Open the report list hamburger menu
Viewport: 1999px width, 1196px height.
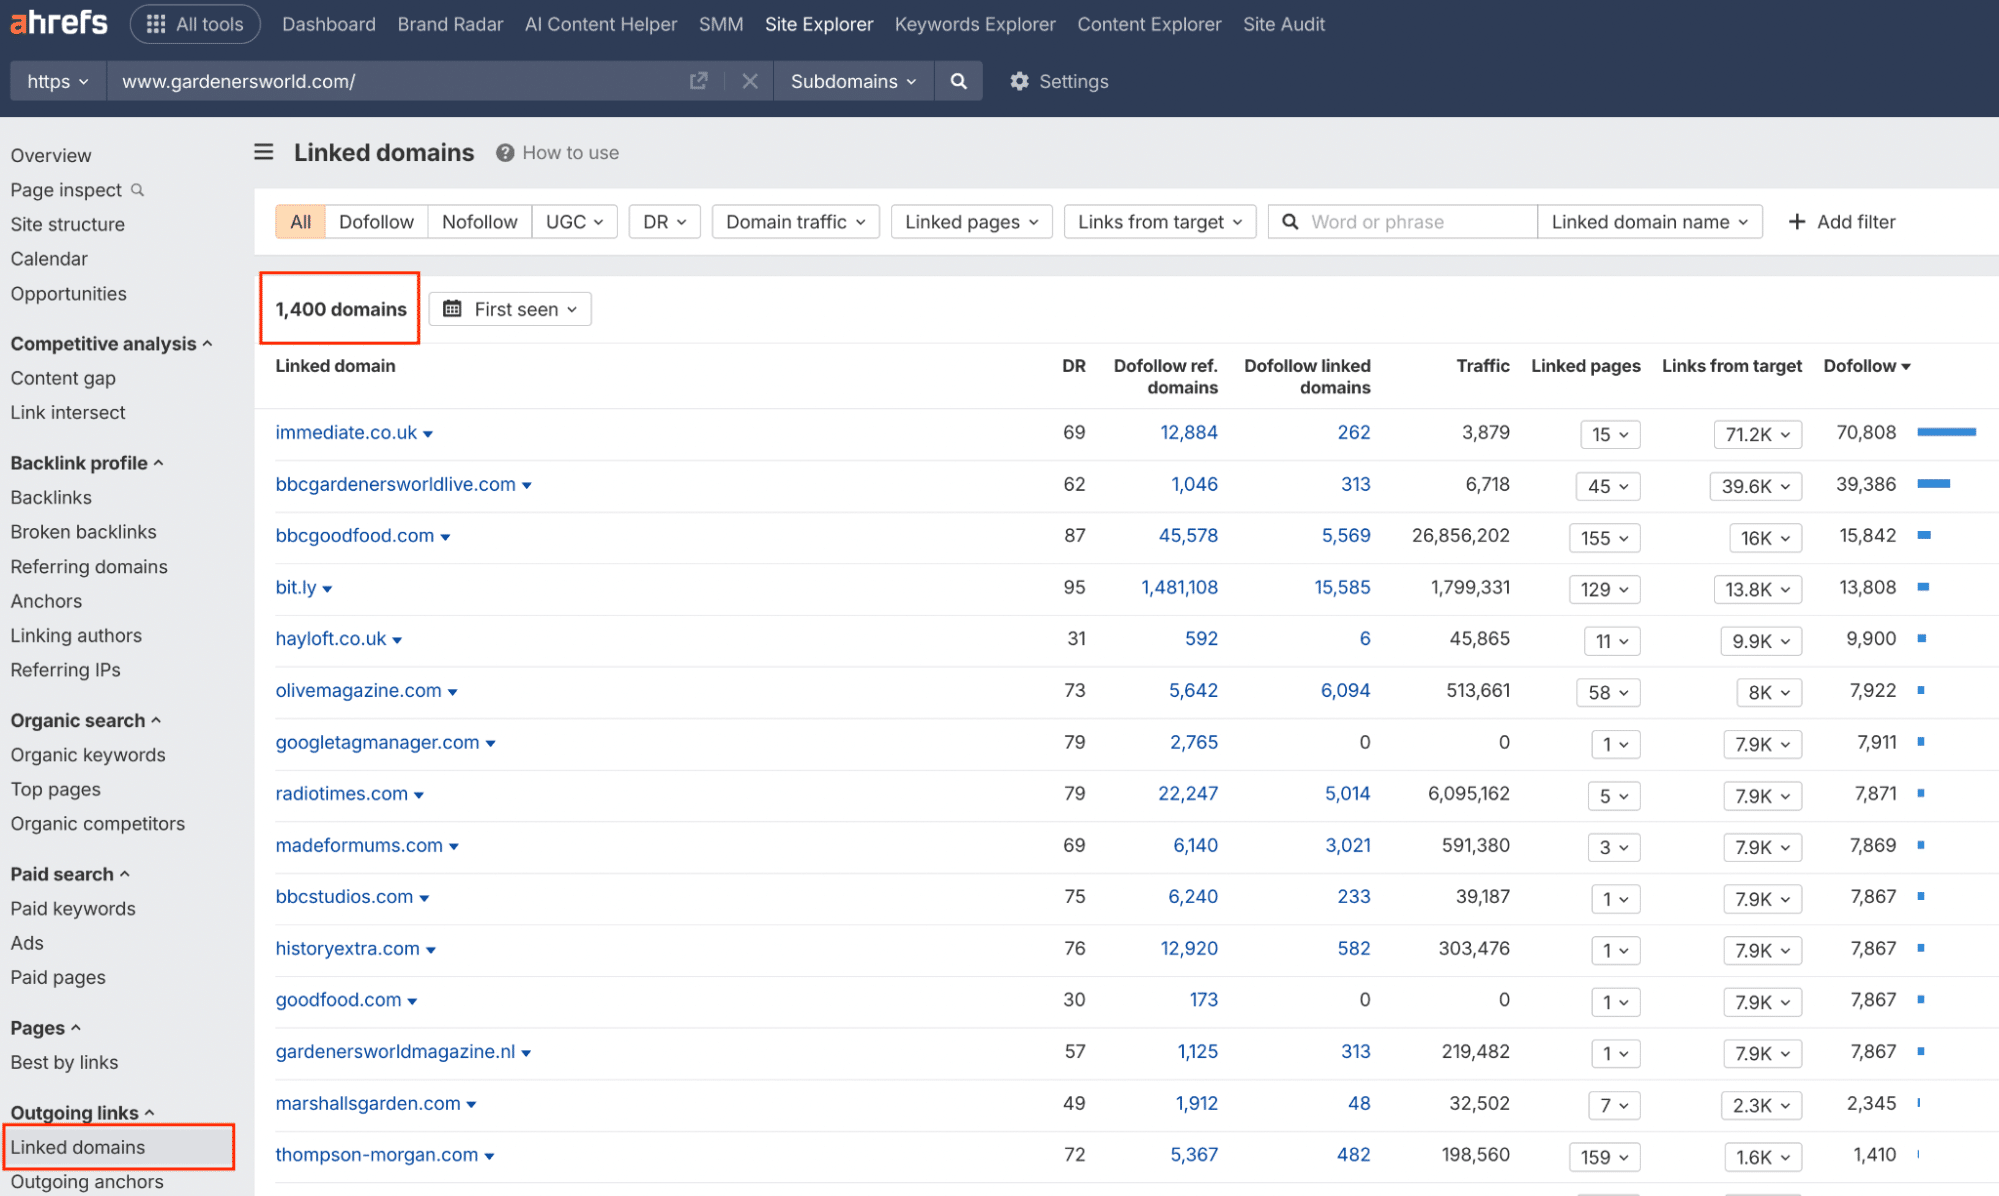pos(263,152)
